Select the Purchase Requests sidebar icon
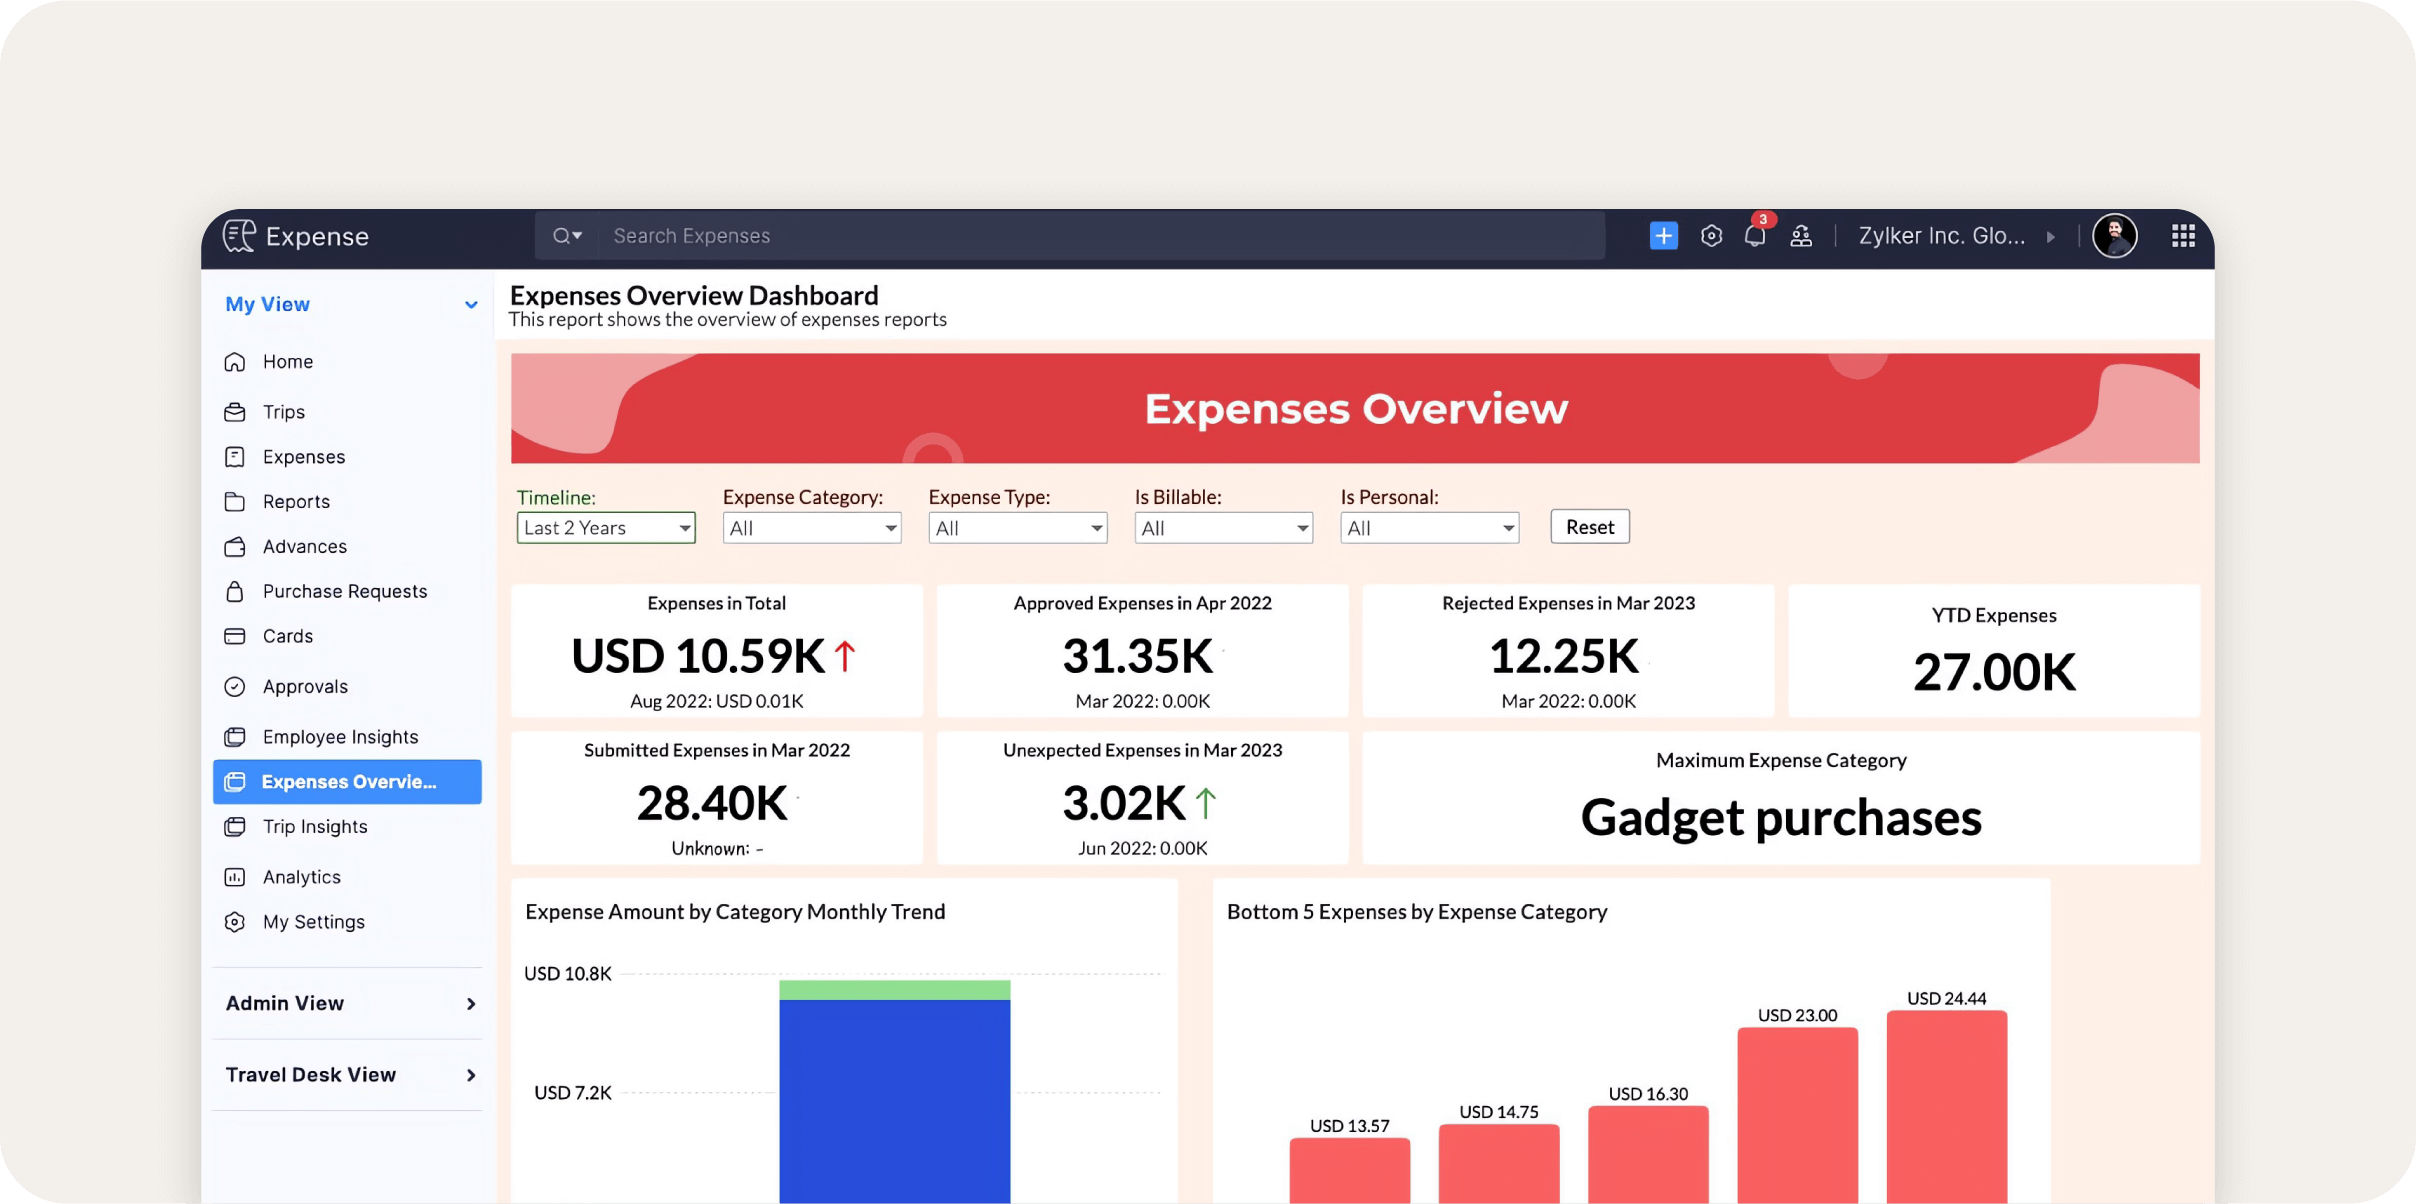The height and width of the screenshot is (1204, 2416). 235,591
